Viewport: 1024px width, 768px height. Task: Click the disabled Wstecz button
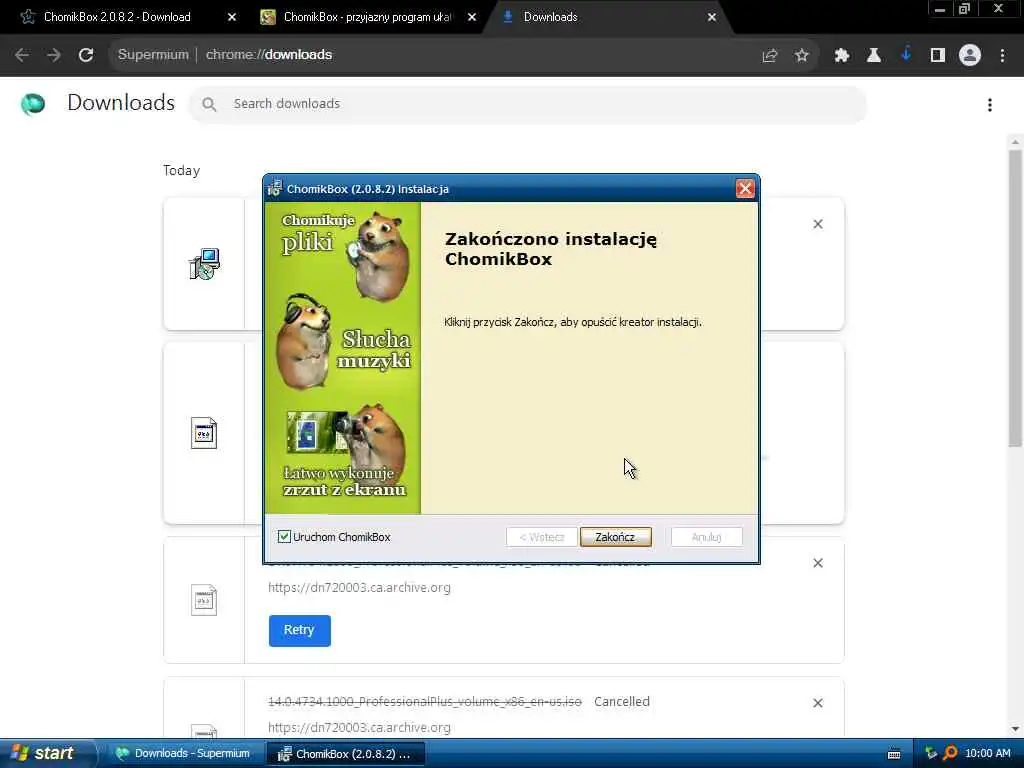[x=541, y=537]
